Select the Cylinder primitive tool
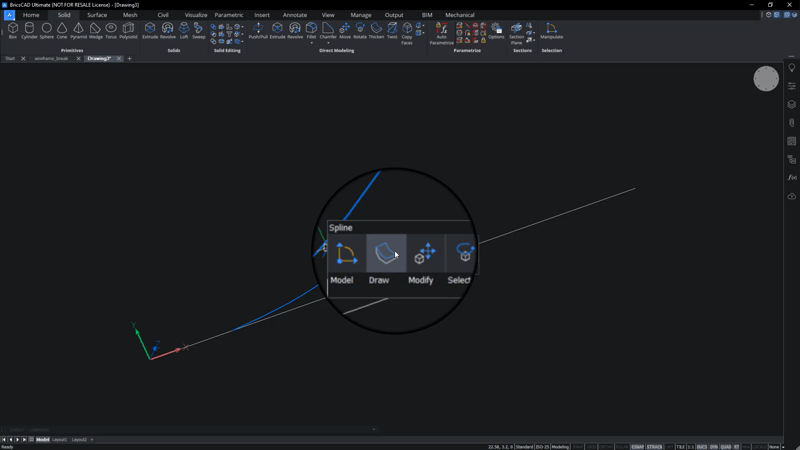 pos(29,30)
